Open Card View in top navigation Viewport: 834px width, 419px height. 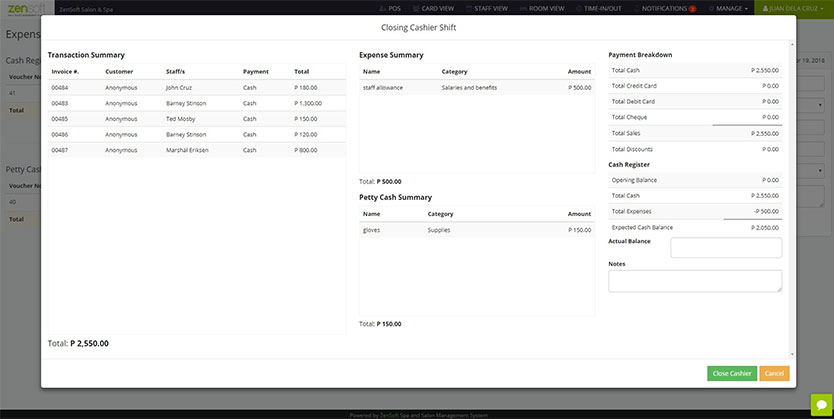click(432, 9)
